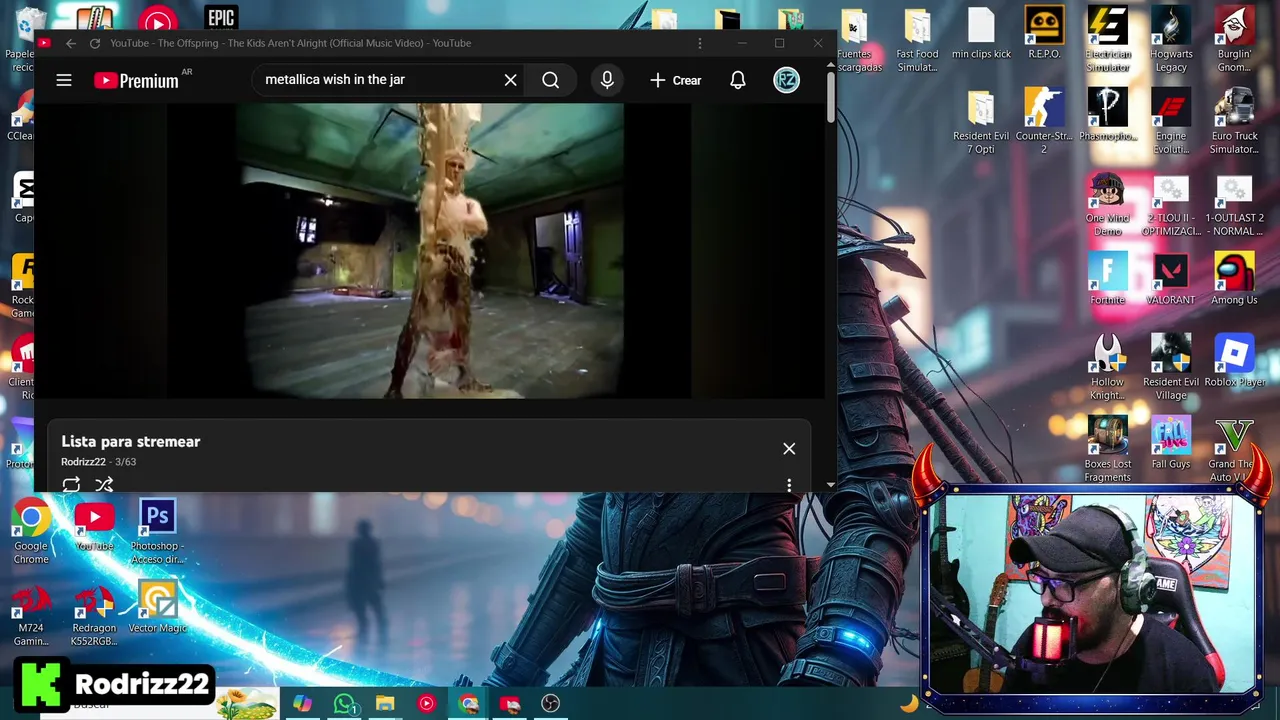Open the Roblox Player shortcut

click(1234, 361)
